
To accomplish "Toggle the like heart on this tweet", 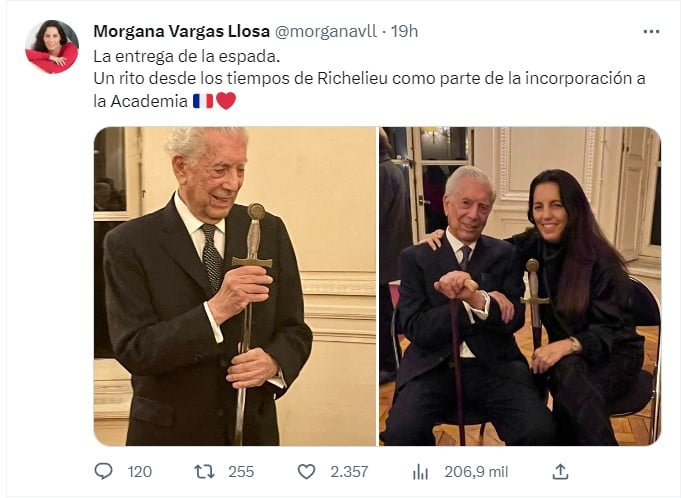I will (x=307, y=471).
